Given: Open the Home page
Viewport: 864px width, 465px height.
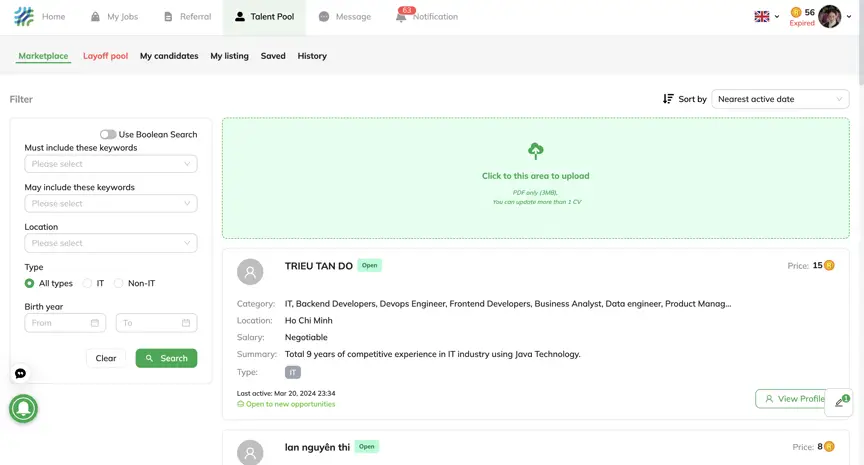Looking at the screenshot, I should (53, 17).
